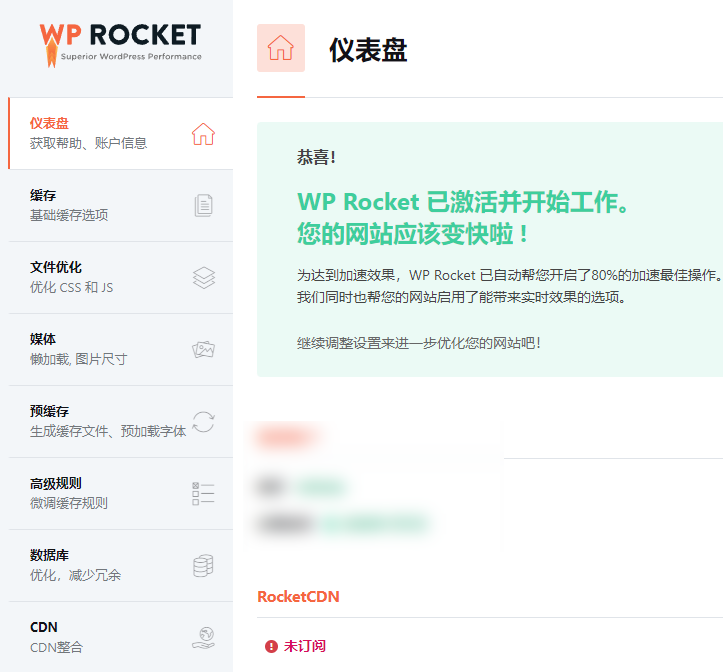Switch to the 预缓存 section
The height and width of the screenshot is (672, 723).
tap(90, 421)
